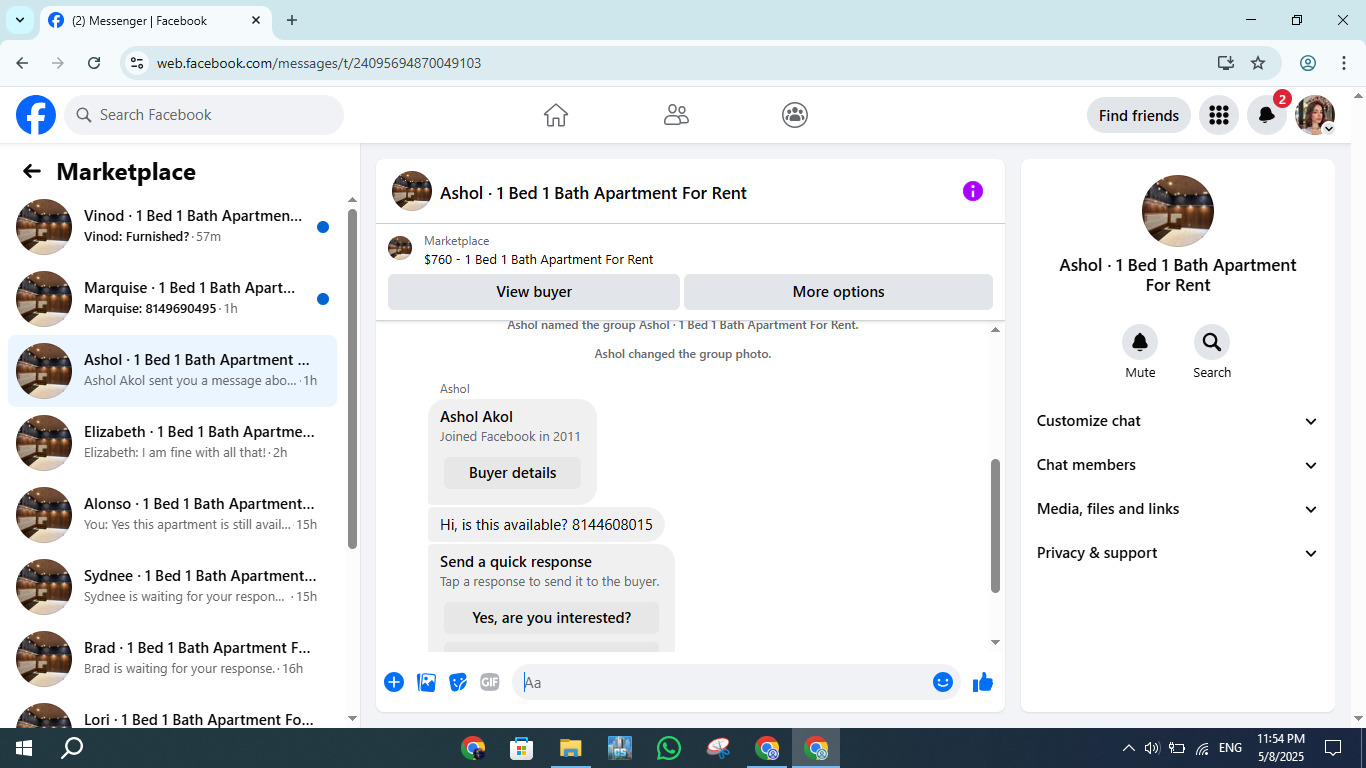Click the conversation list scrollbar thumb
The width and height of the screenshot is (1366, 768).
click(x=352, y=378)
